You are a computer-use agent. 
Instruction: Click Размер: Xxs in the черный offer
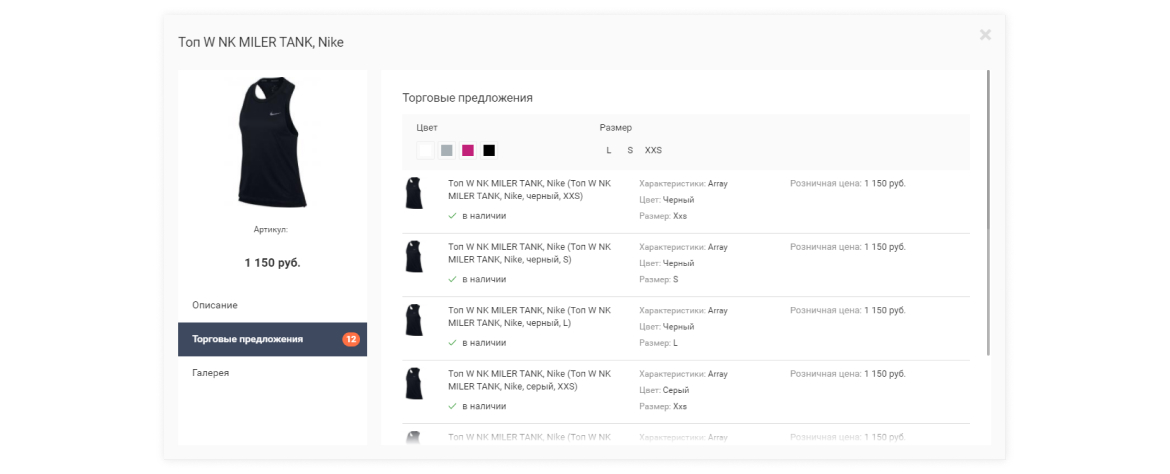(x=663, y=216)
